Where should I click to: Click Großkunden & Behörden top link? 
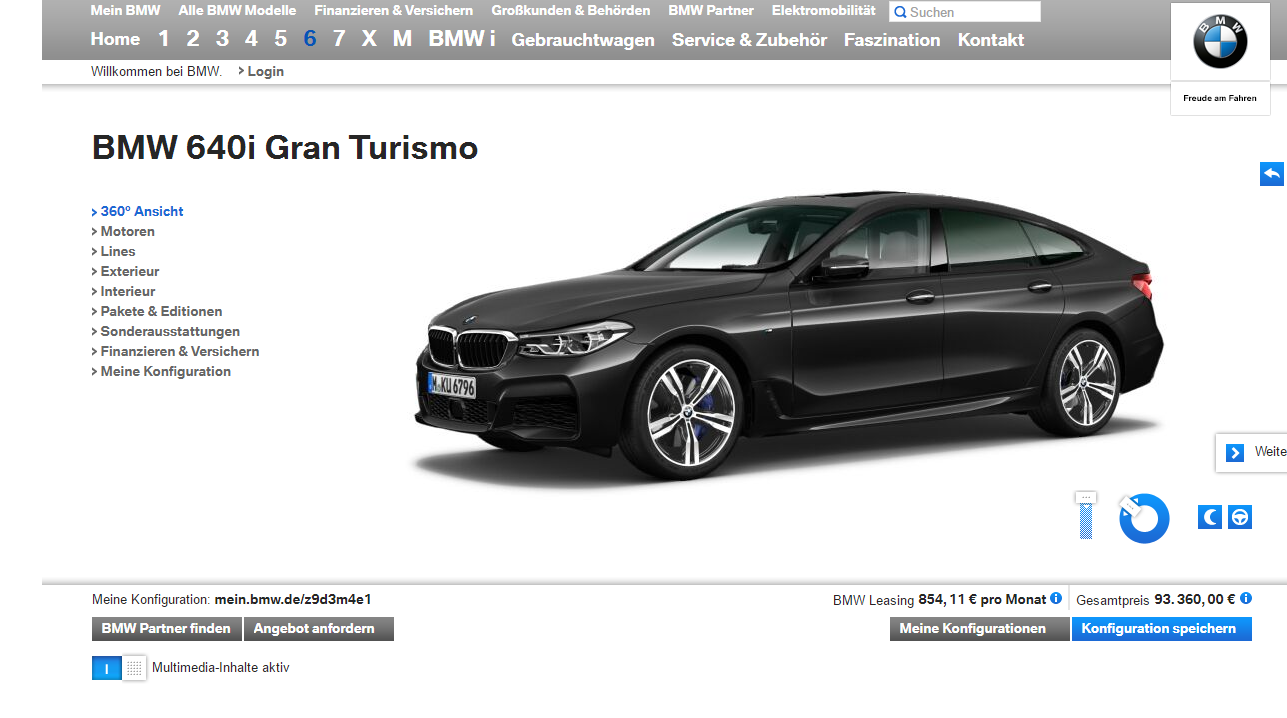click(571, 11)
